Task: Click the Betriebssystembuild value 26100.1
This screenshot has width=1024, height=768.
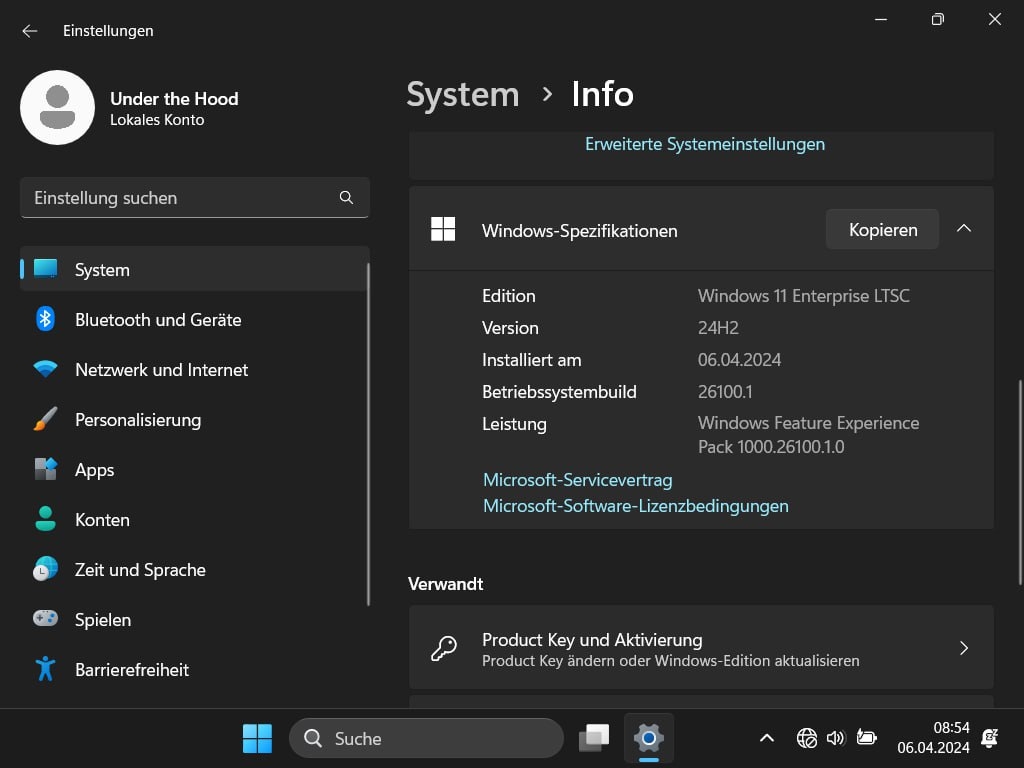Action: pos(724,392)
